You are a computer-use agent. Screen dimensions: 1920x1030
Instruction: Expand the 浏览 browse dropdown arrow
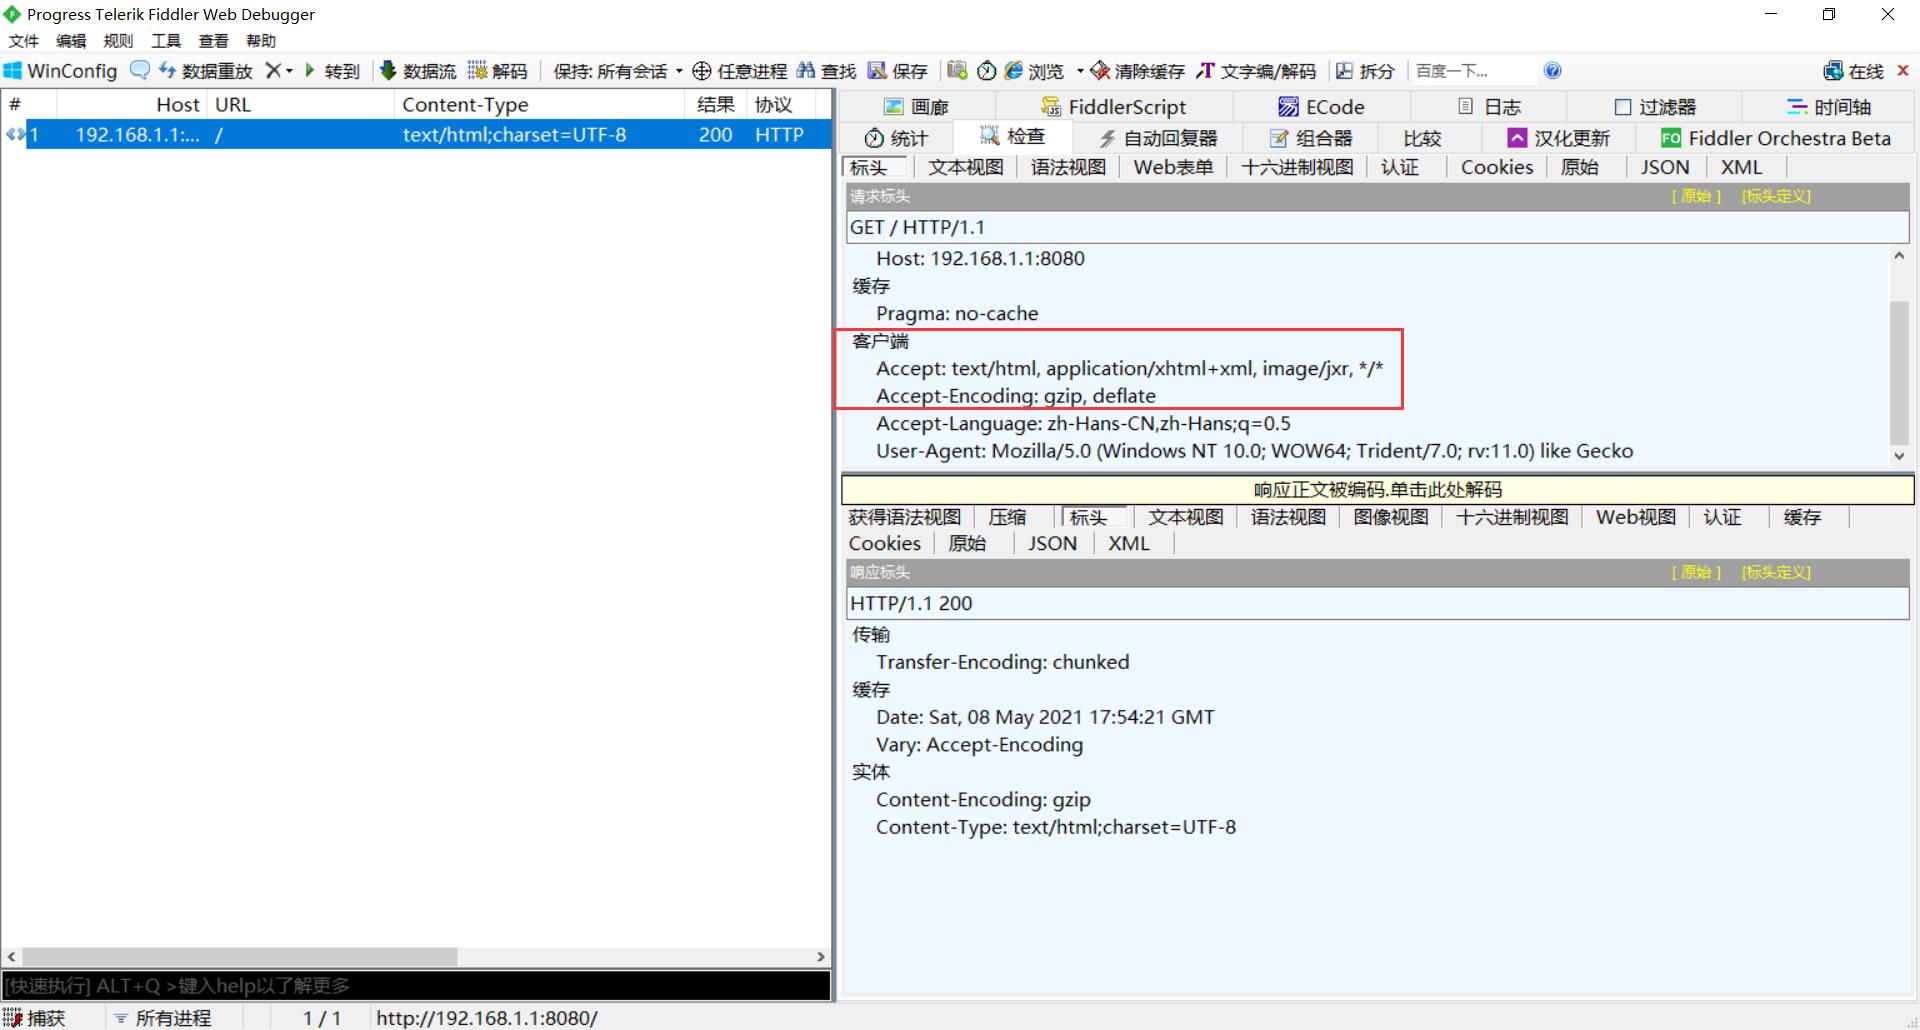1080,71
